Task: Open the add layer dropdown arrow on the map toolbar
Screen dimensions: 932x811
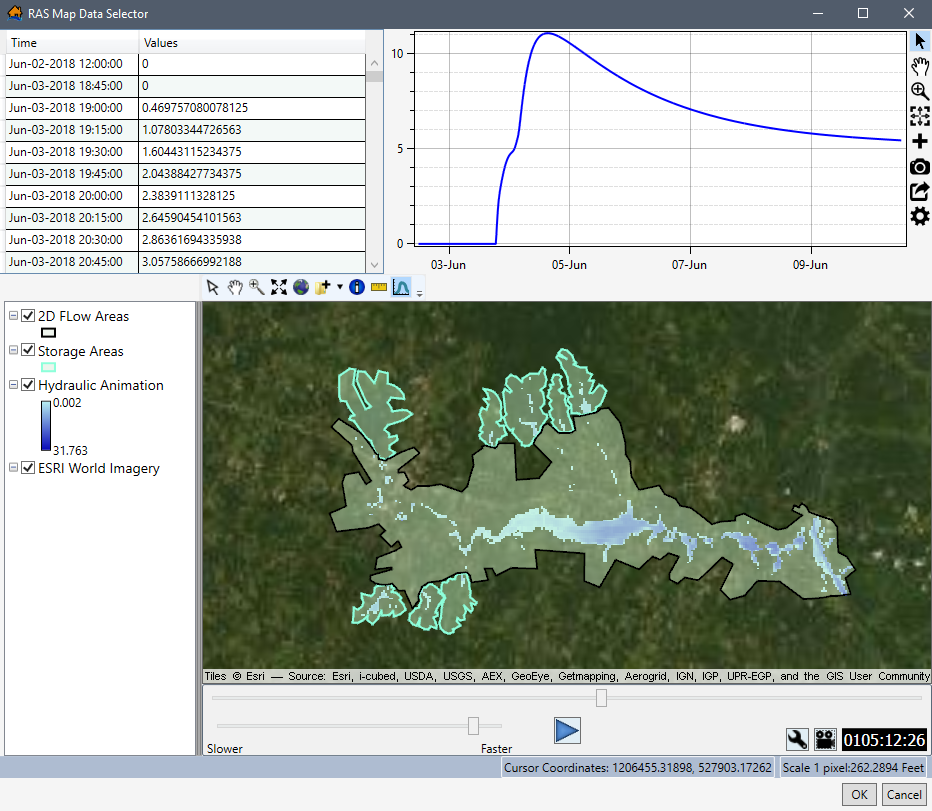Action: point(340,286)
